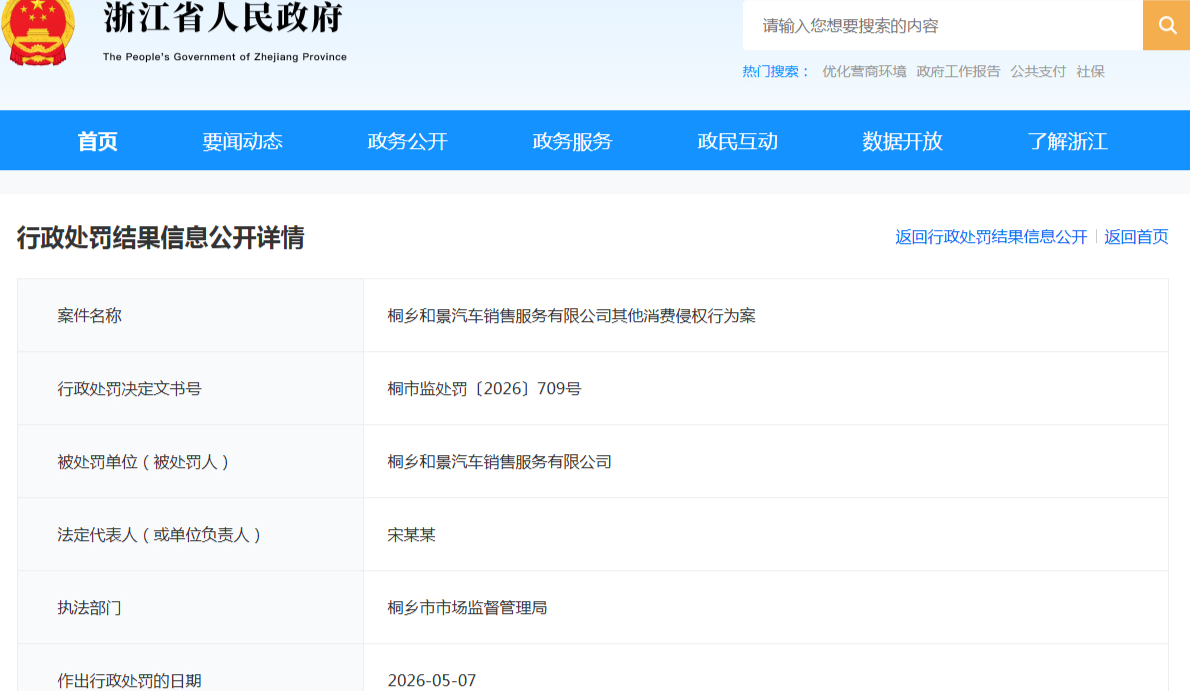Open the 数据开放 navigation tab

pos(902,141)
